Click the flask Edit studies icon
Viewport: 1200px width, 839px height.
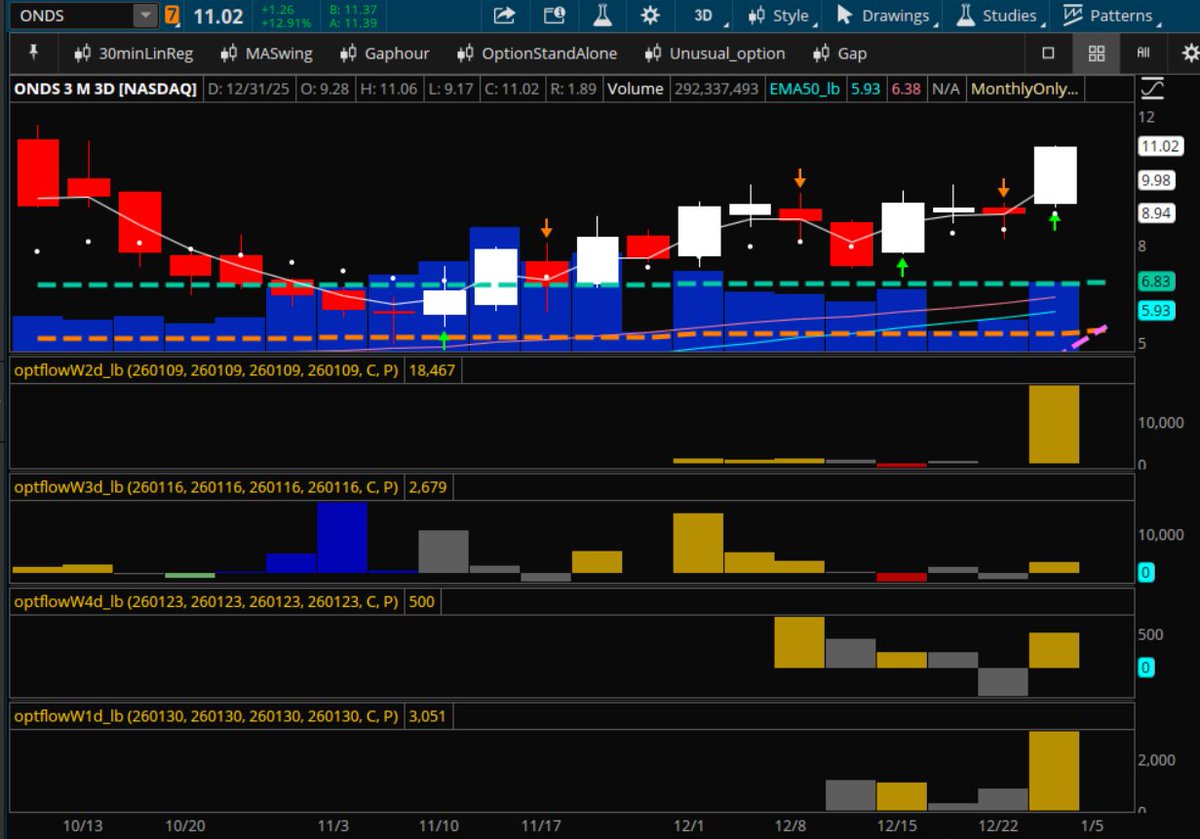(602, 16)
